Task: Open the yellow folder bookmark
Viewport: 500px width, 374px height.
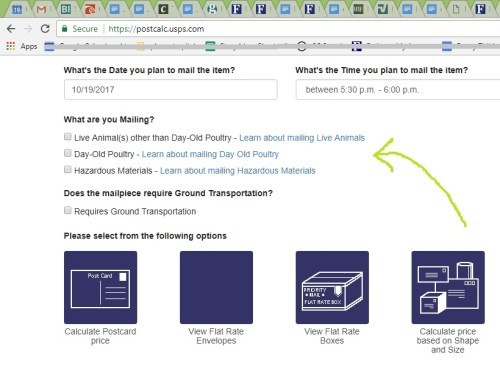Action: click(141, 46)
